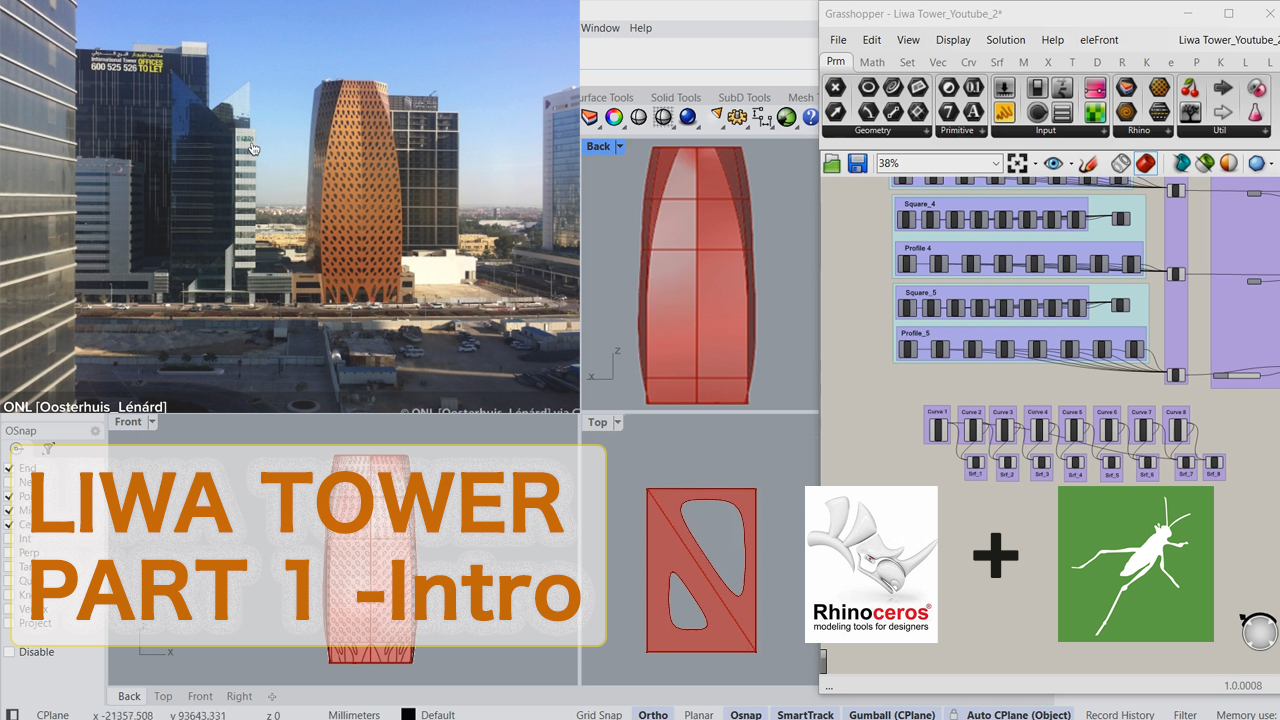Screen dimensions: 1280x720
Task: Click the Rhino dimension tool icon
Action: click(763, 117)
